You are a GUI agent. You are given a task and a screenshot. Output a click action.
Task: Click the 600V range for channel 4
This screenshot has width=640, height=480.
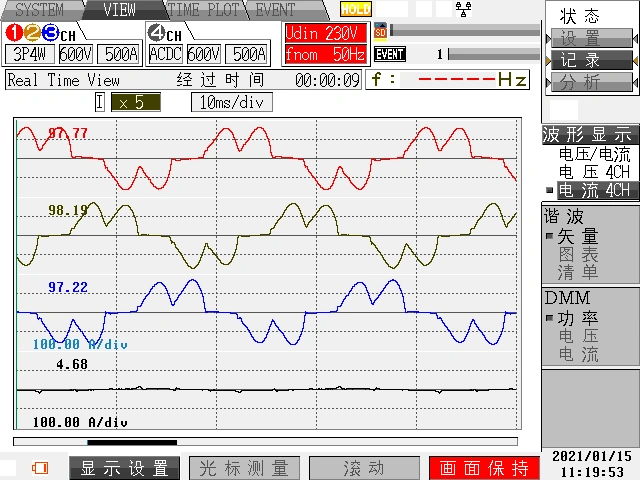204,54
